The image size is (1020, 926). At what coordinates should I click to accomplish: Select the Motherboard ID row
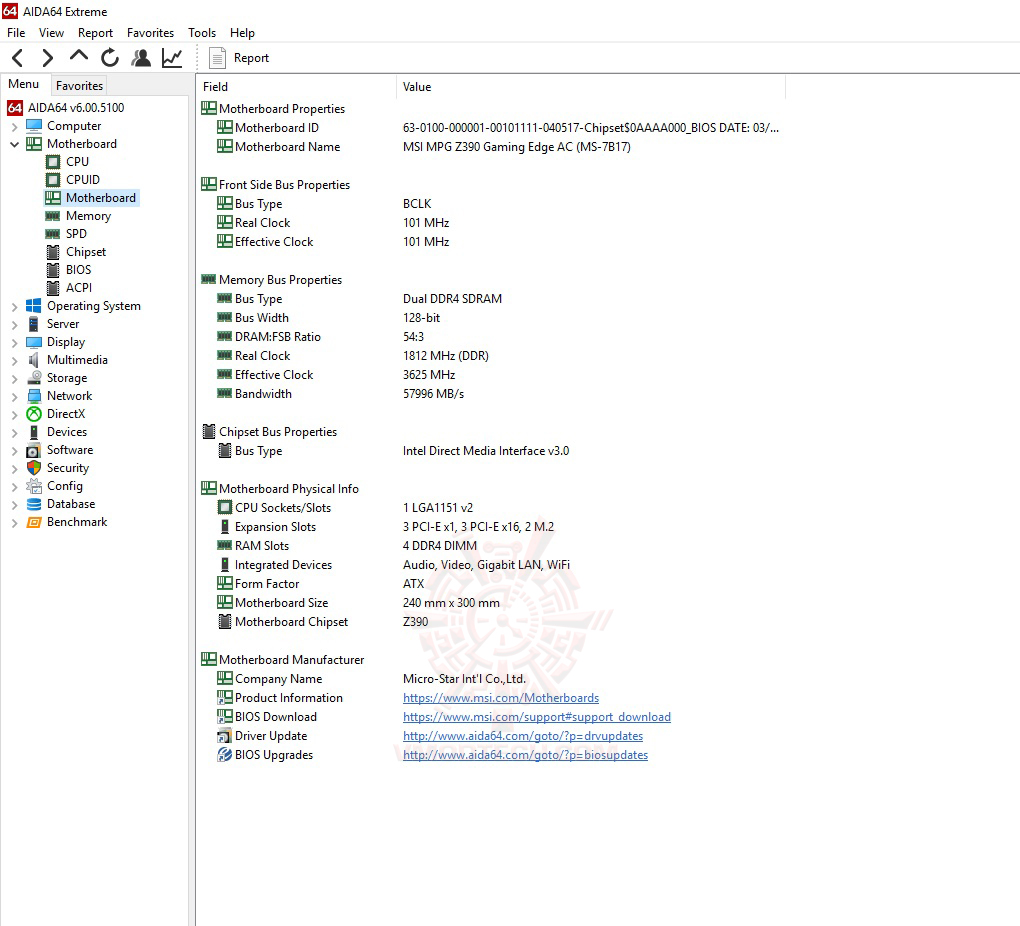491,128
